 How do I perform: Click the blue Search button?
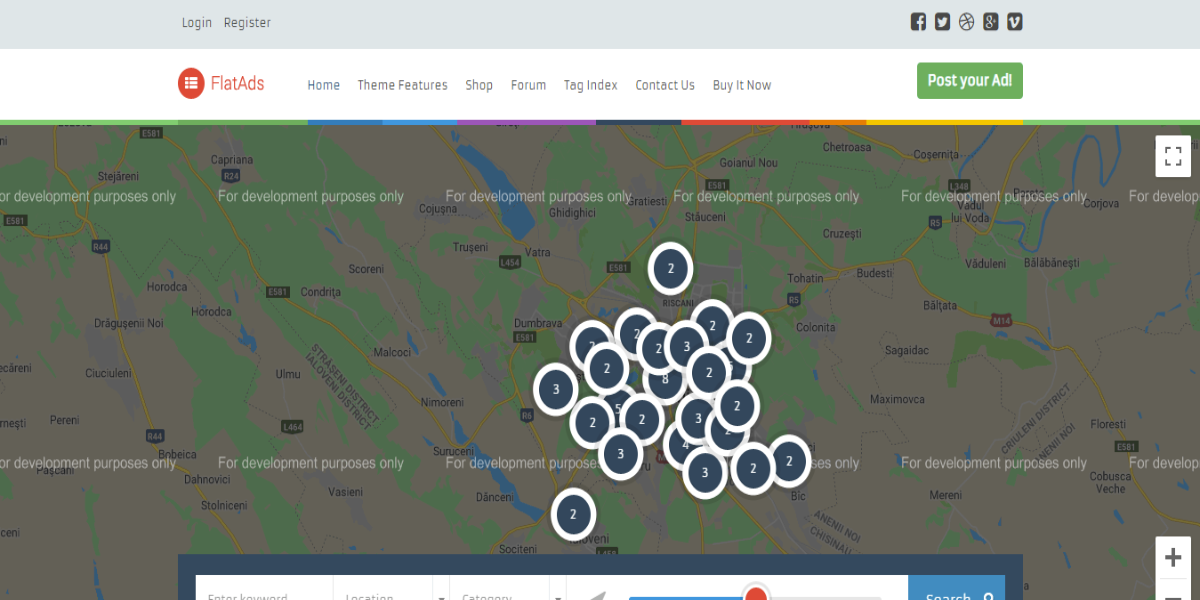coord(957,590)
